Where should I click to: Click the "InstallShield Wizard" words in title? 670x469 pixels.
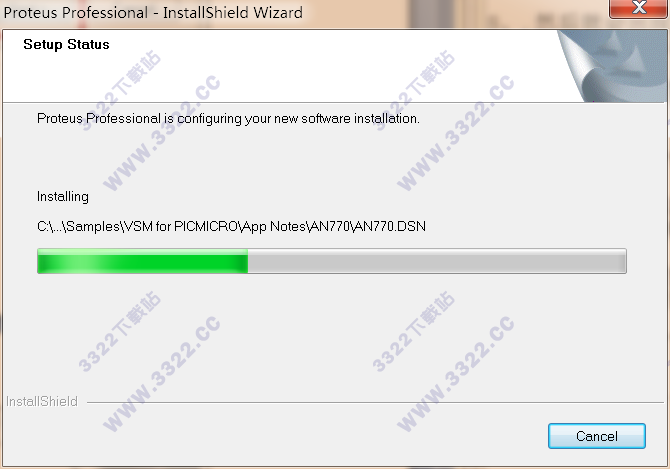point(233,12)
